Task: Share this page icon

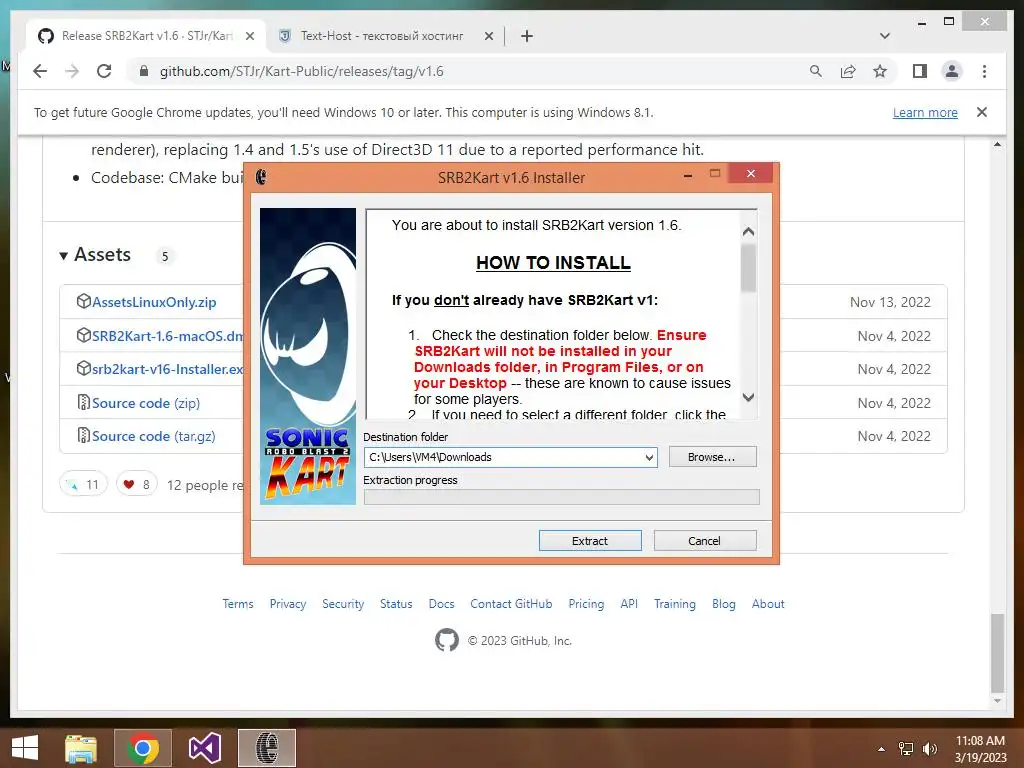Action: [848, 71]
